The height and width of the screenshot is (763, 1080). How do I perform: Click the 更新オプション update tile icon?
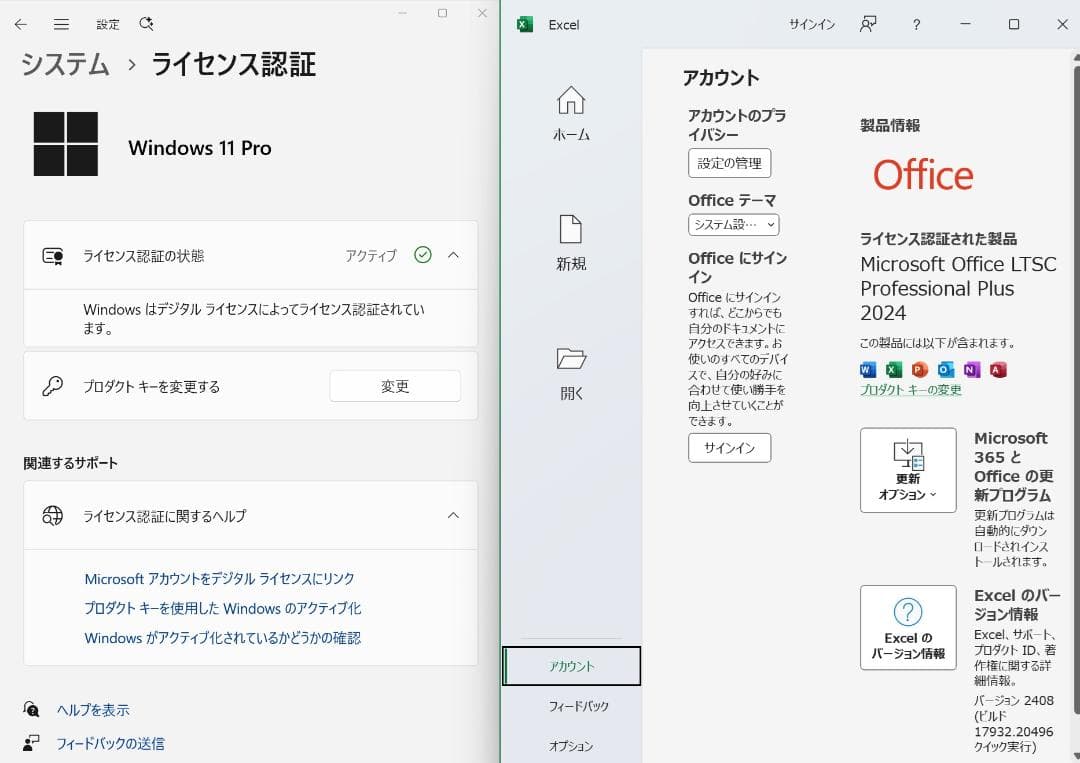tap(907, 468)
